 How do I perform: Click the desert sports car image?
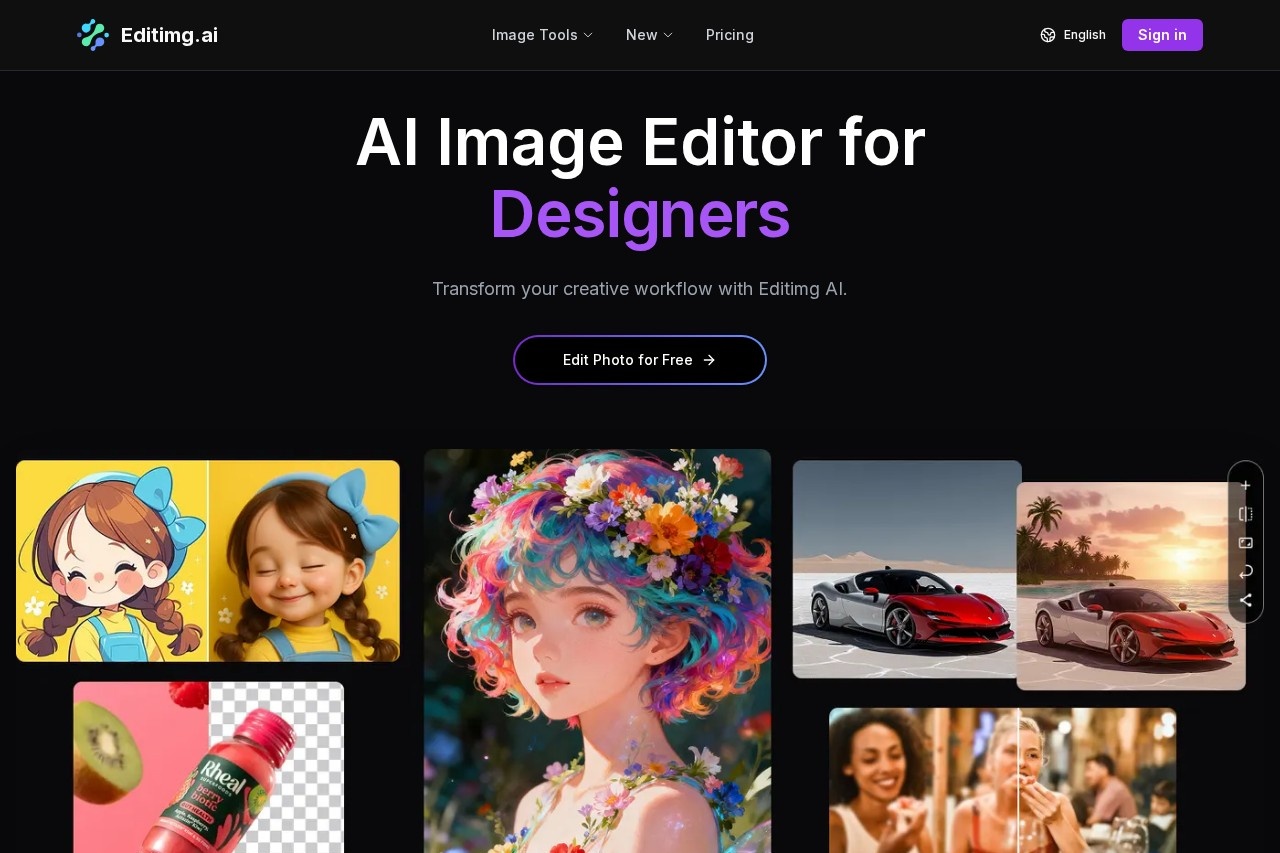click(x=904, y=568)
